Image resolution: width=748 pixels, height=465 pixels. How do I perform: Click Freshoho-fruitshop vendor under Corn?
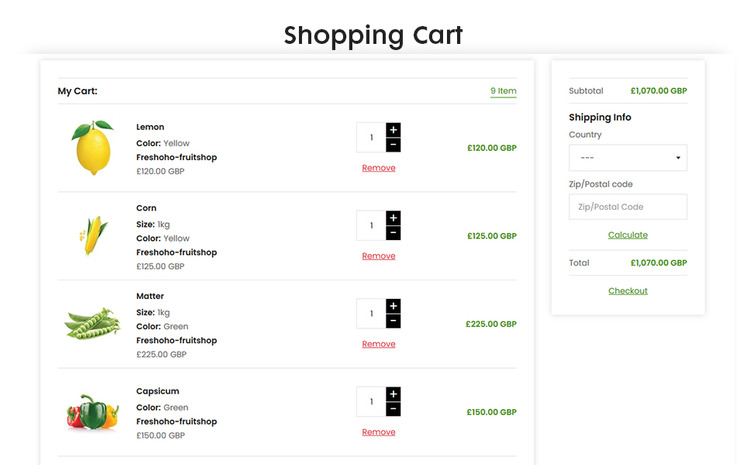pyautogui.click(x=177, y=252)
